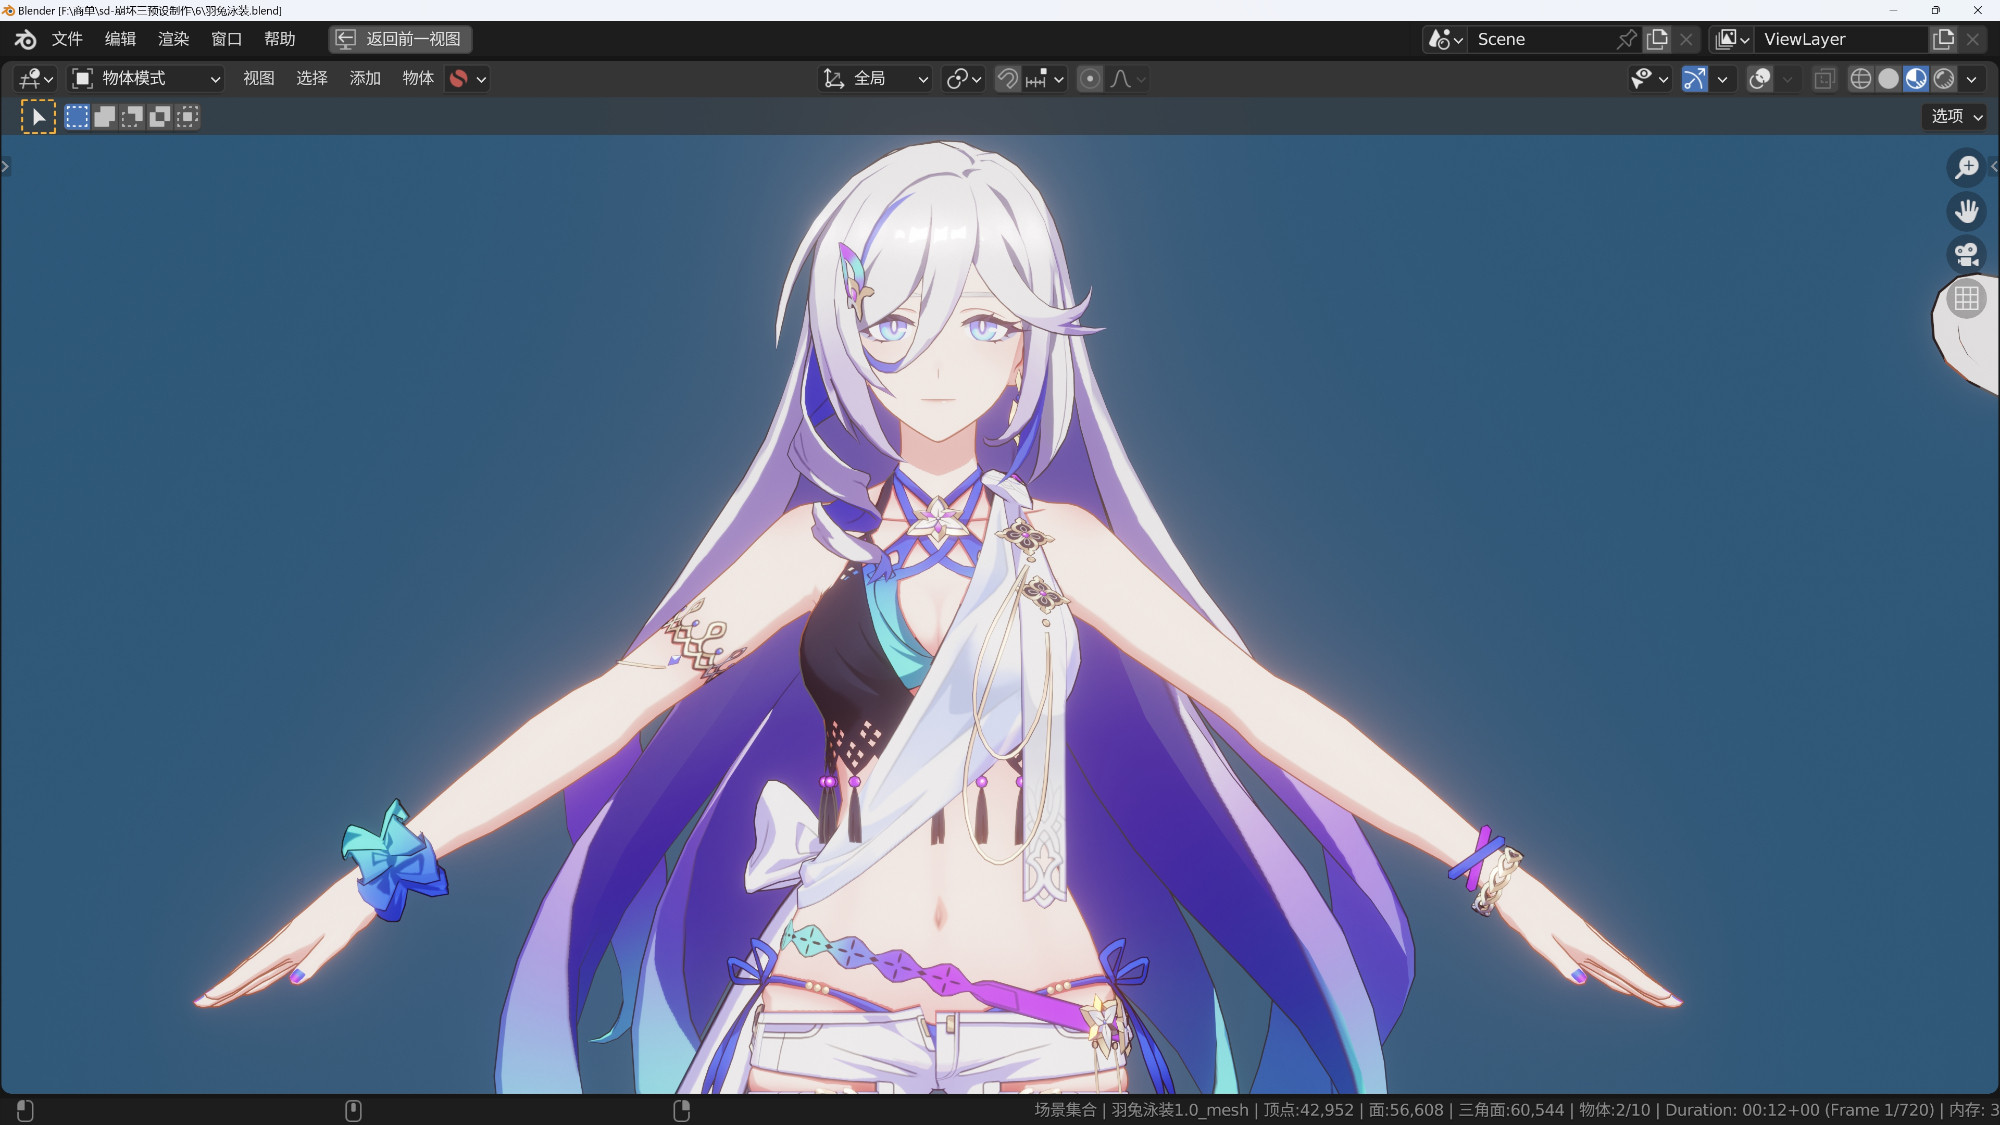Open the 物体模式 mode dropdown
2000x1125 pixels.
(146, 79)
